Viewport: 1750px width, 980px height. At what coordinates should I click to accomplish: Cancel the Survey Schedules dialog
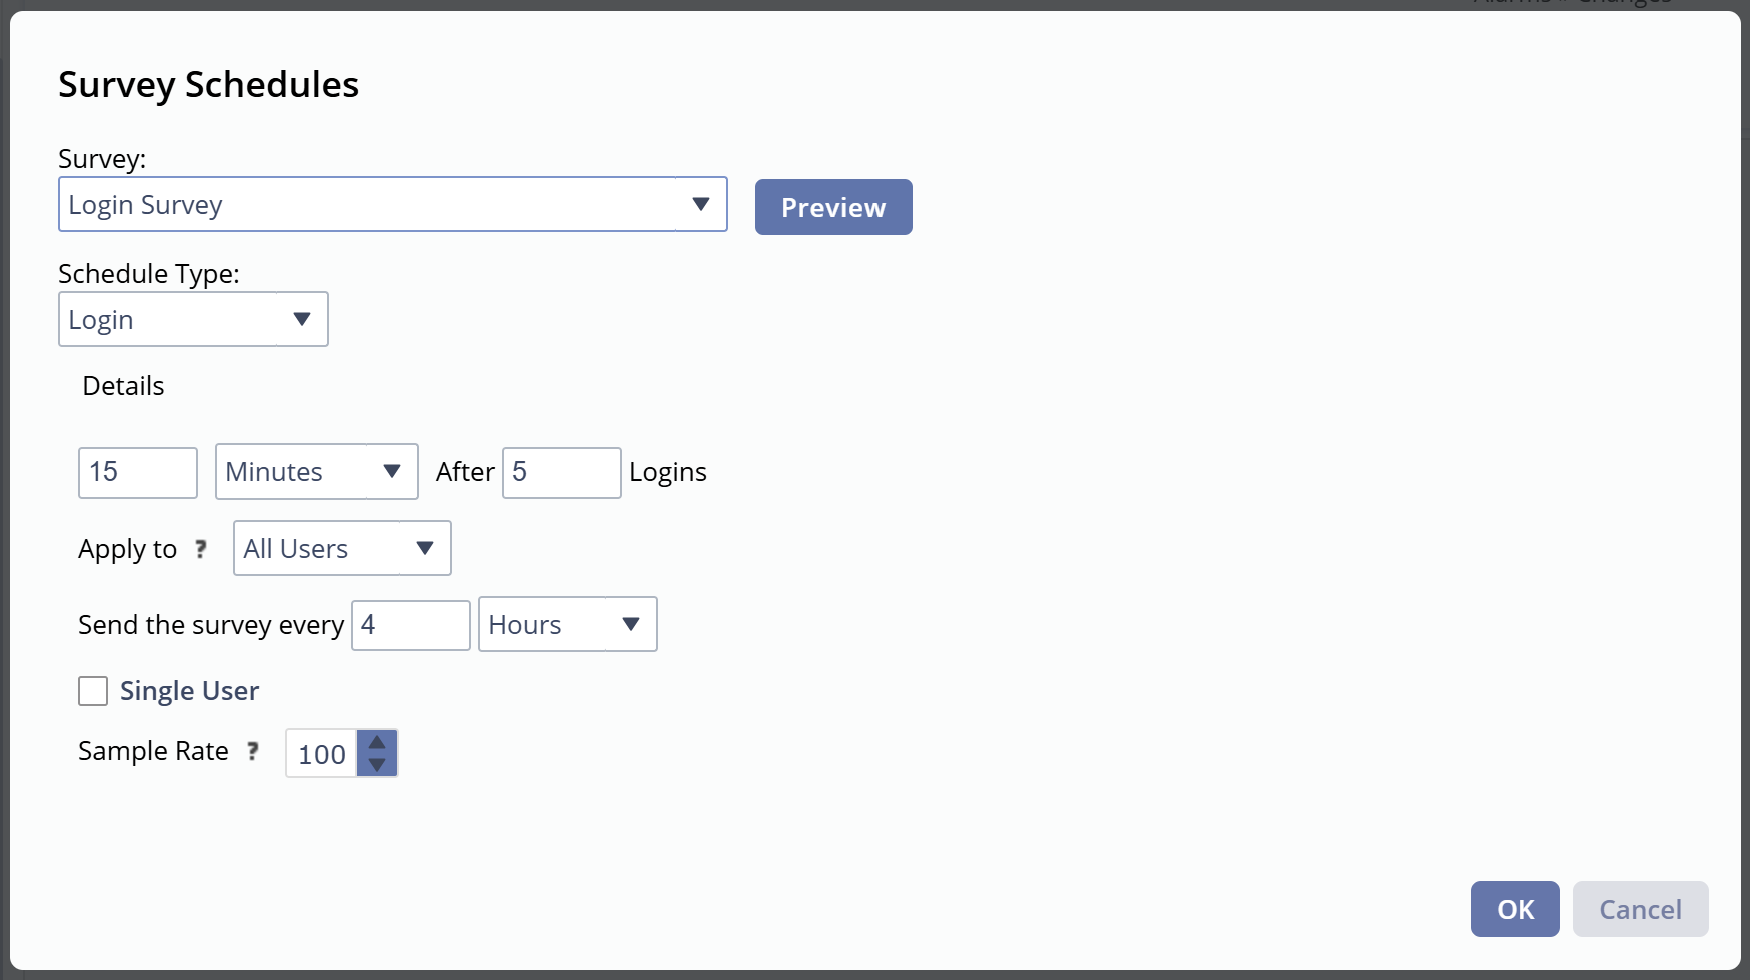(x=1640, y=909)
